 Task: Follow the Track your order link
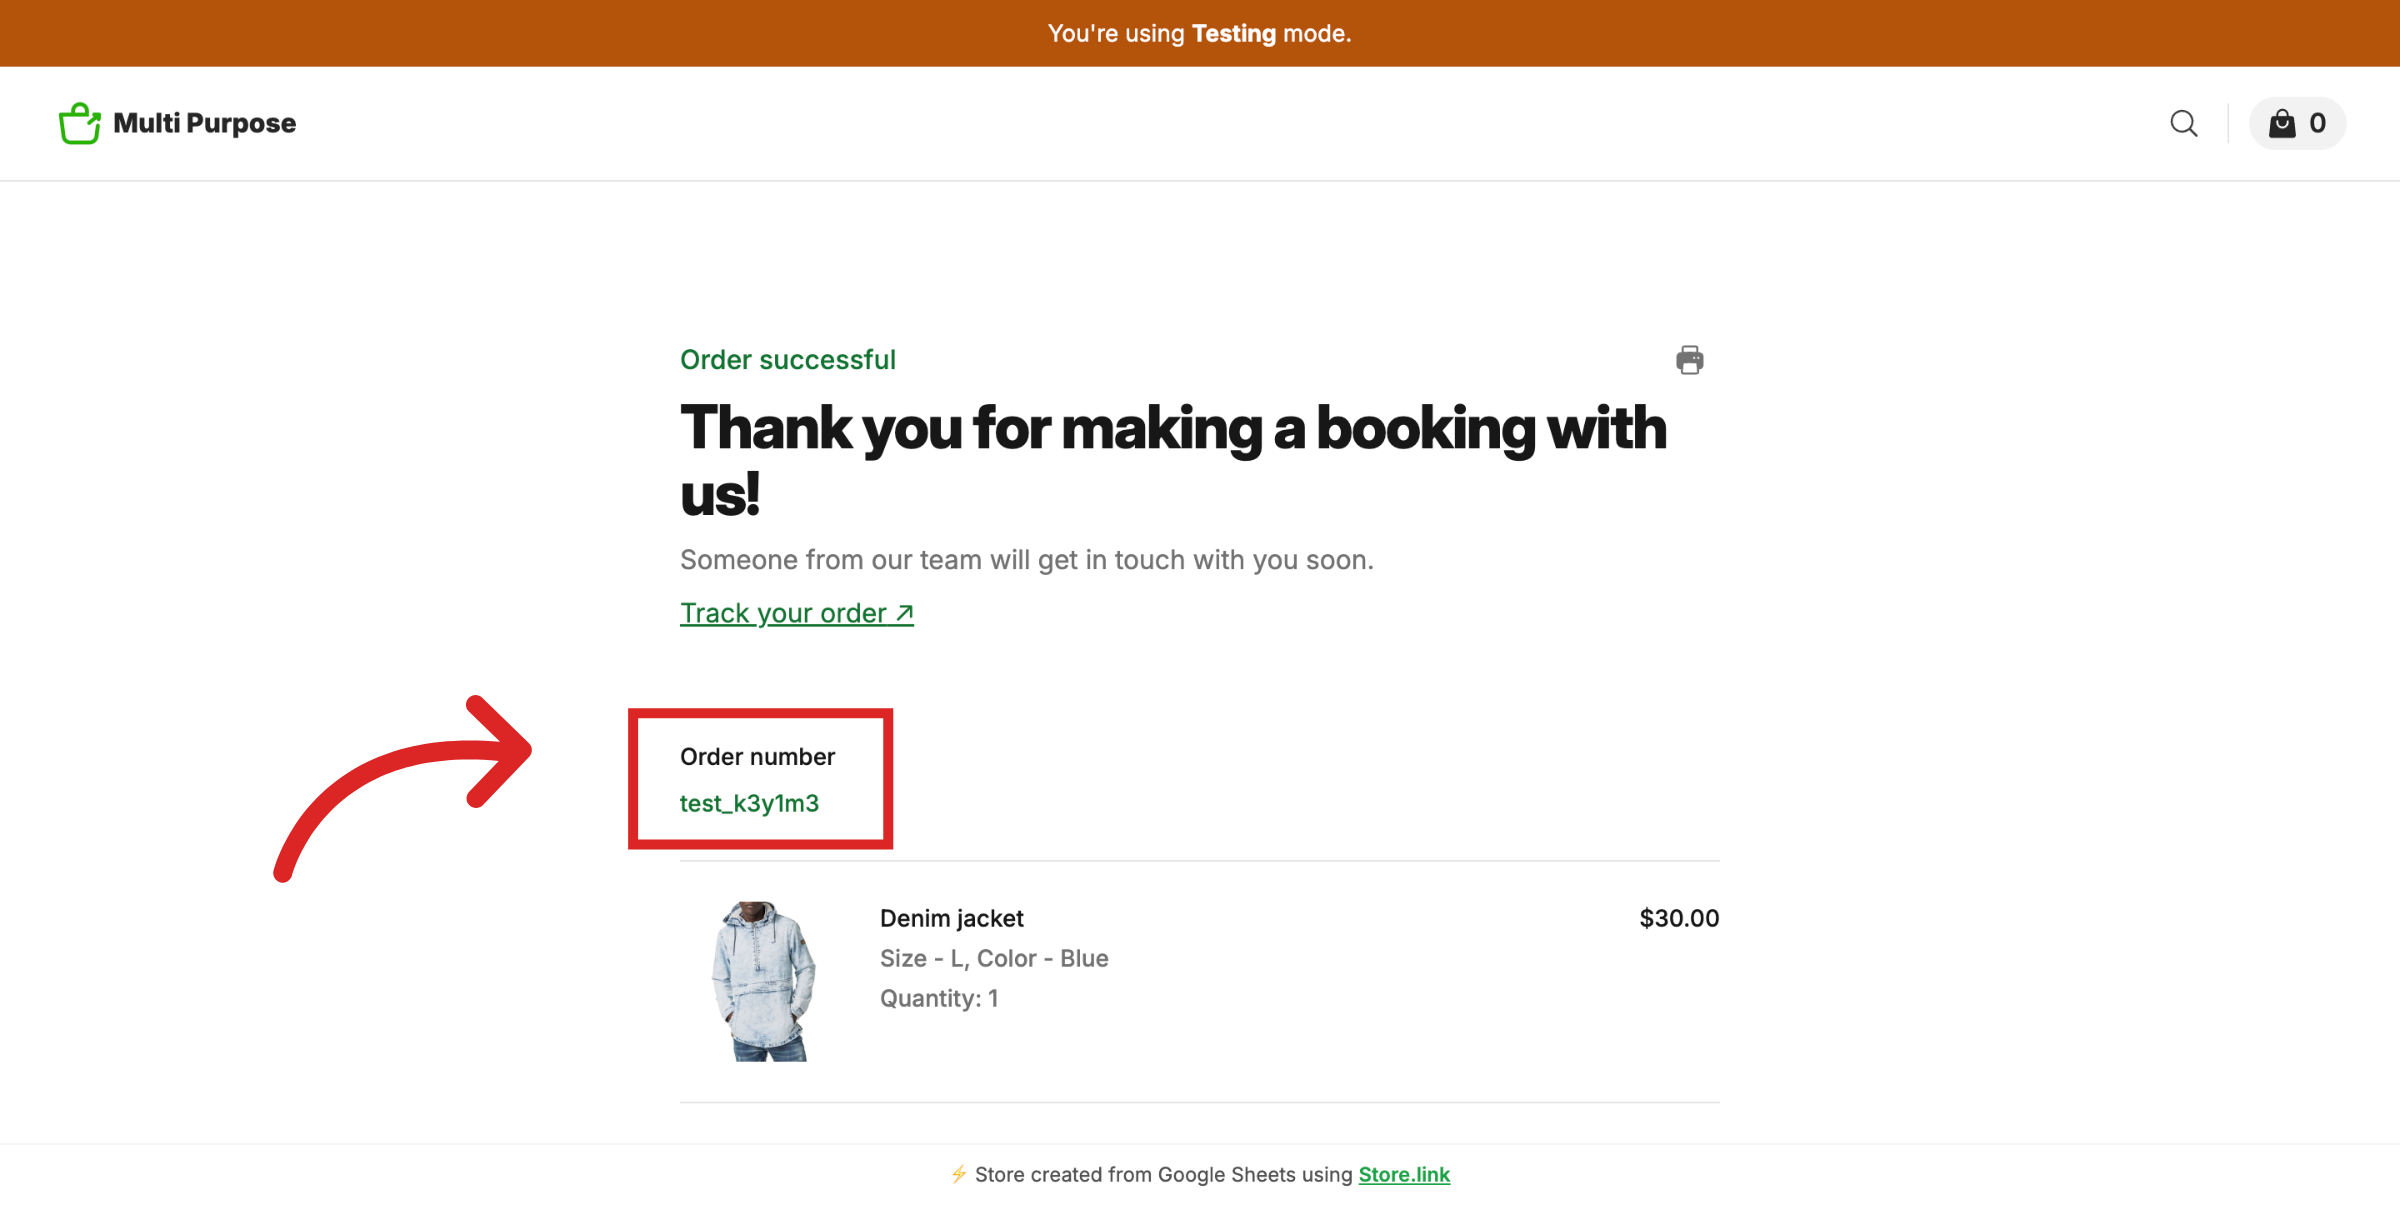[x=783, y=612]
